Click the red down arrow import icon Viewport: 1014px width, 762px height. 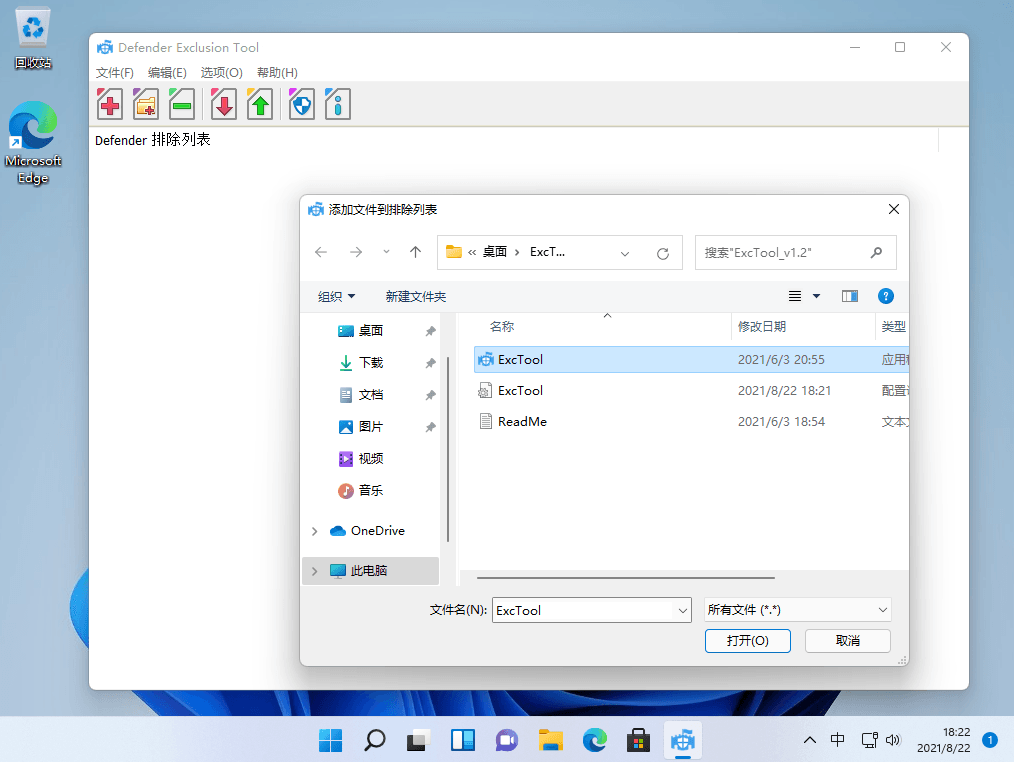tap(224, 103)
